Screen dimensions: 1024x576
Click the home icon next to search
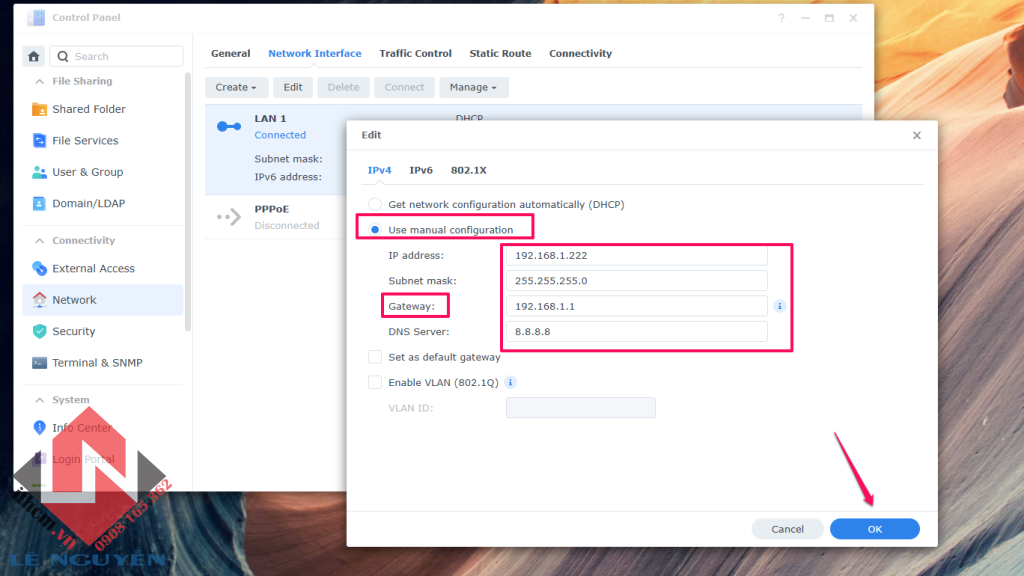click(34, 55)
